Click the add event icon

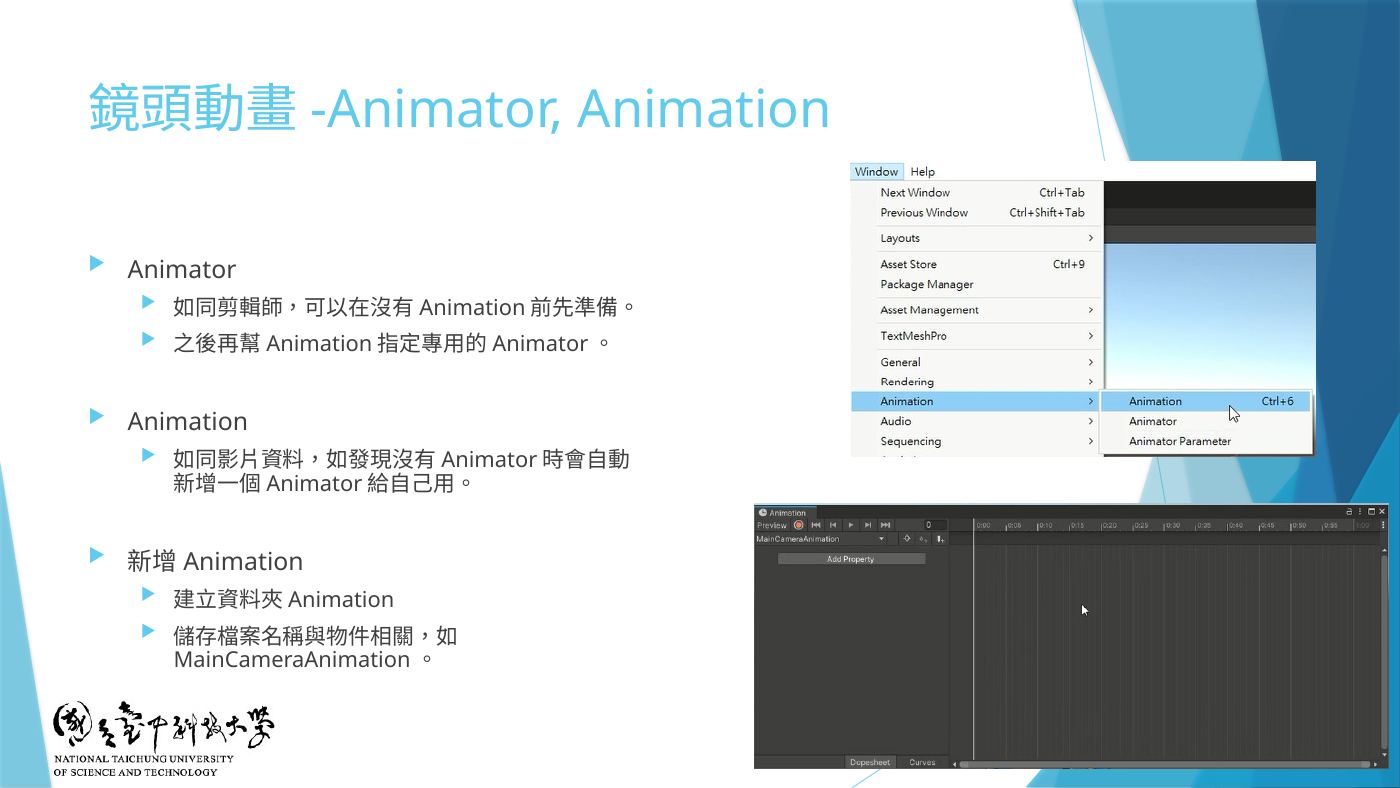(x=941, y=539)
